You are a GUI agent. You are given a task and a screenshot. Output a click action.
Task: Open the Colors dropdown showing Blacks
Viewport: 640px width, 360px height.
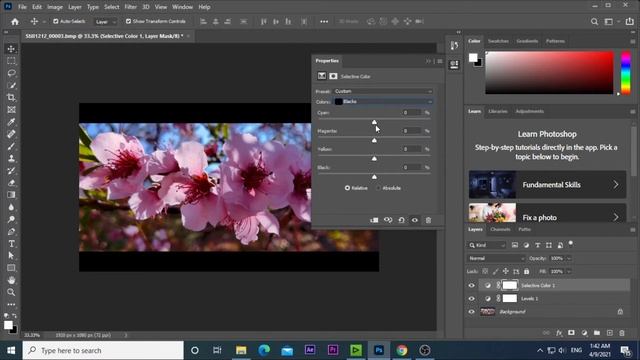(383, 102)
